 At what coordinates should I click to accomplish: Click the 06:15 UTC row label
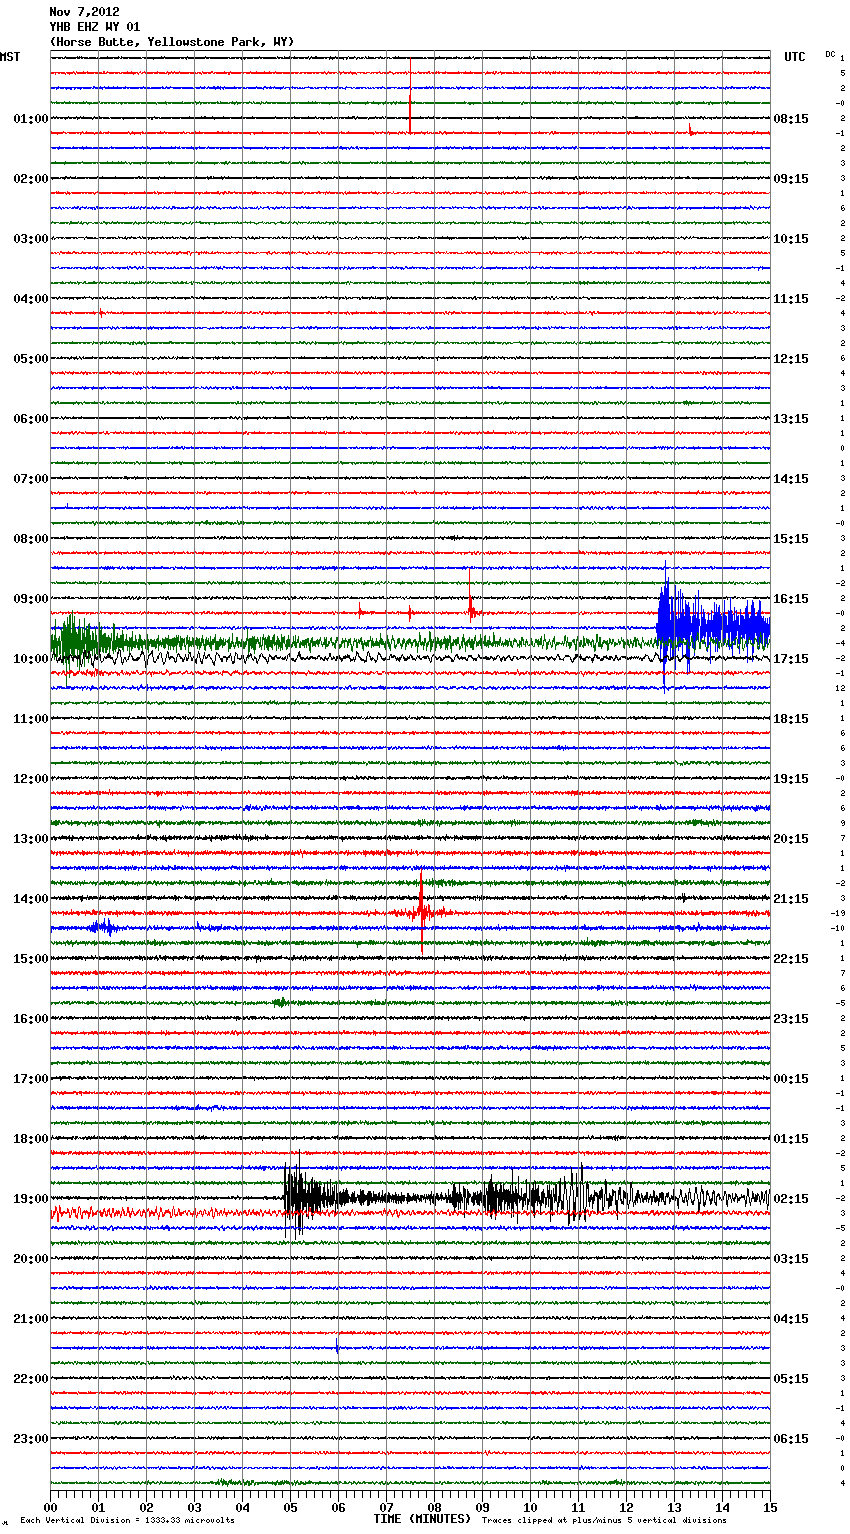pyautogui.click(x=791, y=1439)
